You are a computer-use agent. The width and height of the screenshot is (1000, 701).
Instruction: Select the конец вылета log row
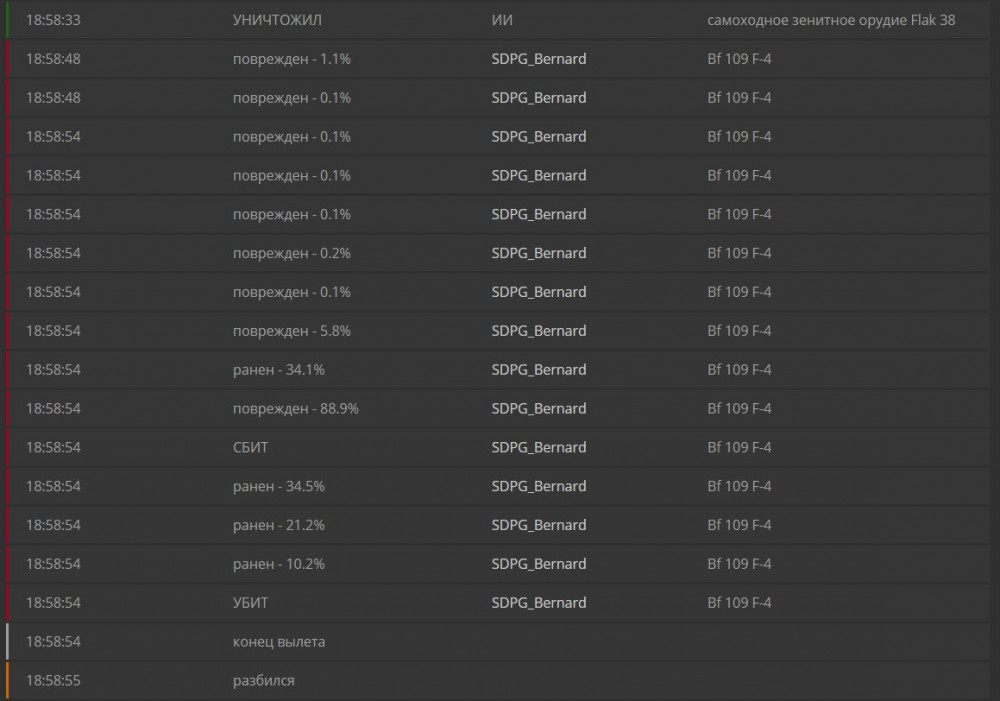(x=278, y=642)
